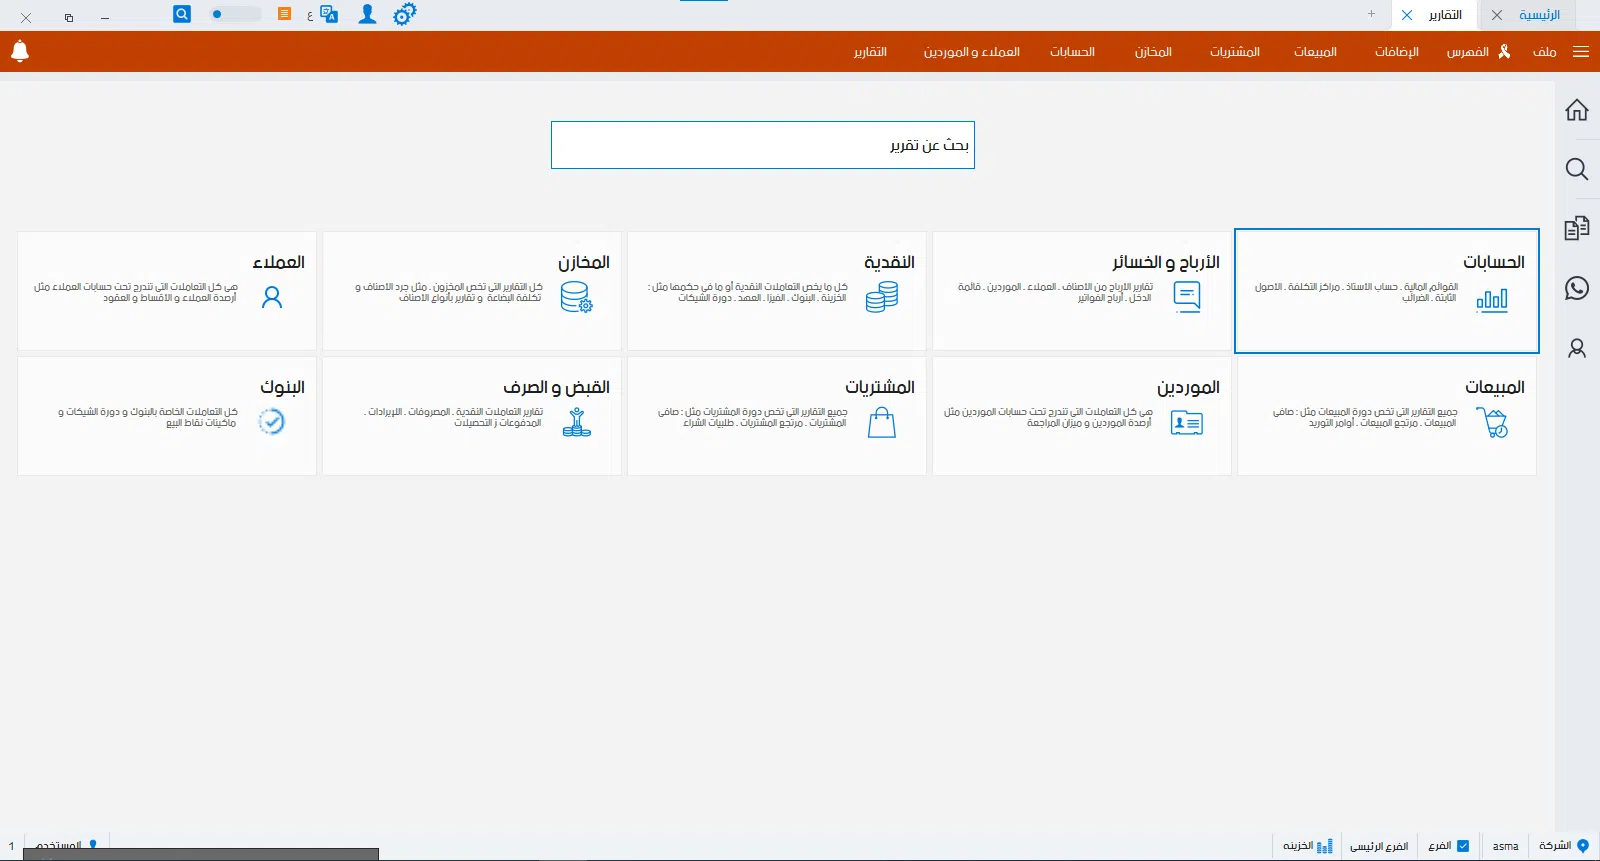Click the orange notes list icon
Image resolution: width=1600 pixels, height=861 pixels.
tap(285, 14)
